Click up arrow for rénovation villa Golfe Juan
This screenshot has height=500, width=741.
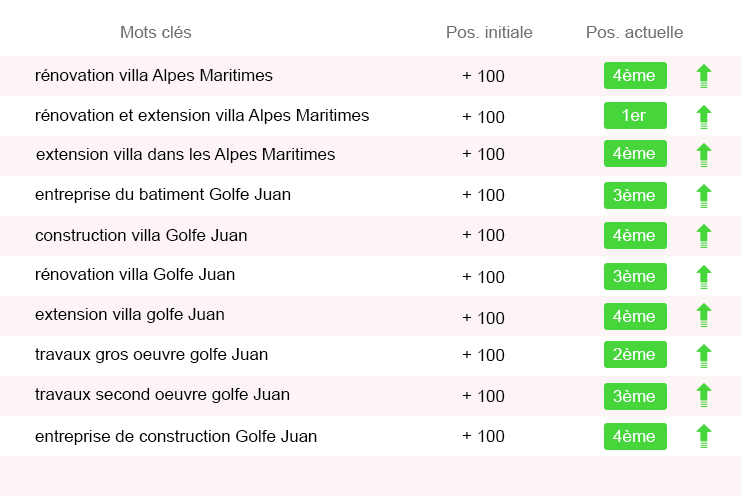pos(704,277)
